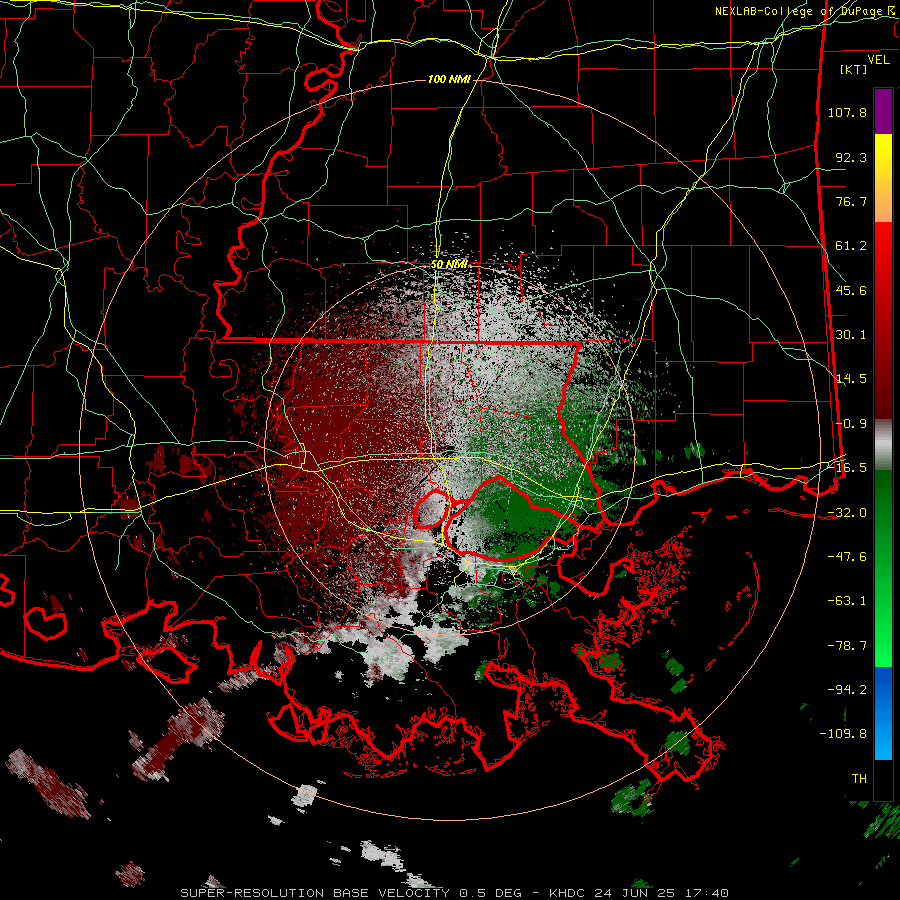Click the [KT] units label
Screen dimensions: 900x900
point(854,69)
